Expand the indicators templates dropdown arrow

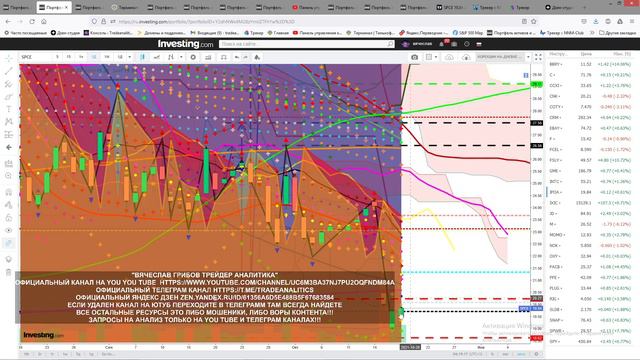pos(181,57)
